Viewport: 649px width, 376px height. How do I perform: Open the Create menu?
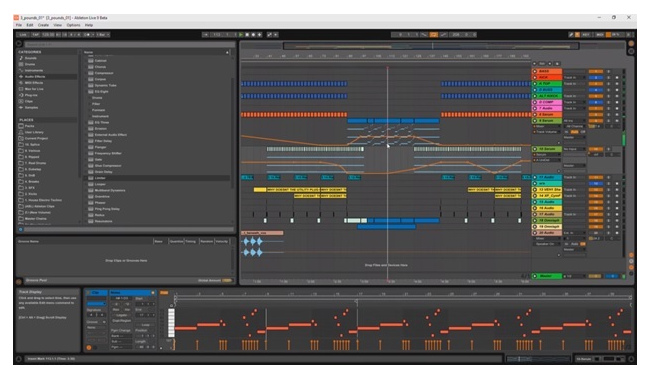click(x=43, y=25)
